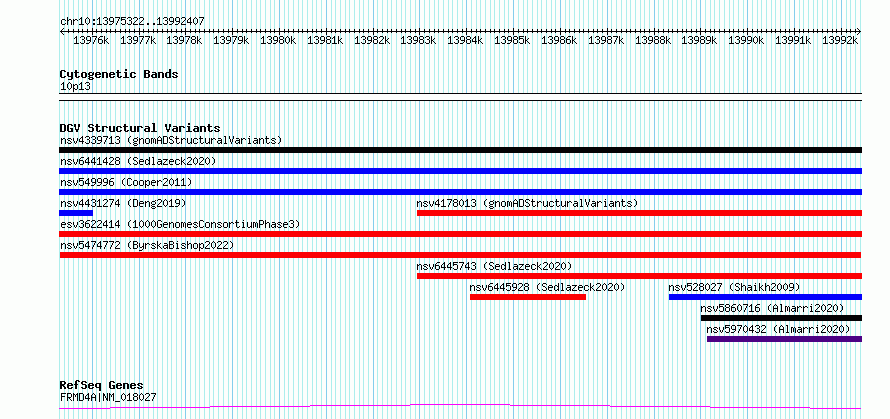Open the esv3622414 (1000GenomesConsortiumPhase3) label
The width and height of the screenshot is (890, 419).
point(180,224)
